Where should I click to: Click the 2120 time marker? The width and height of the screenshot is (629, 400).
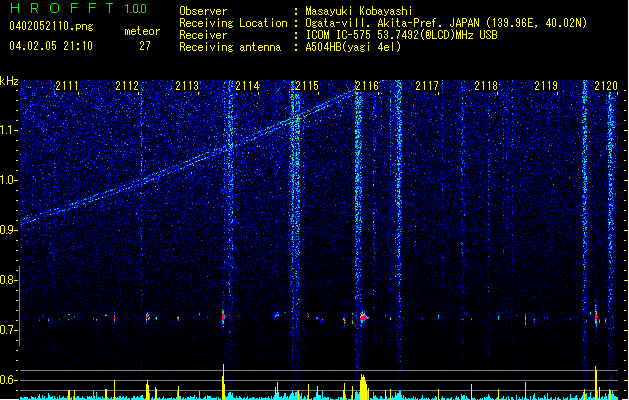[x=606, y=86]
